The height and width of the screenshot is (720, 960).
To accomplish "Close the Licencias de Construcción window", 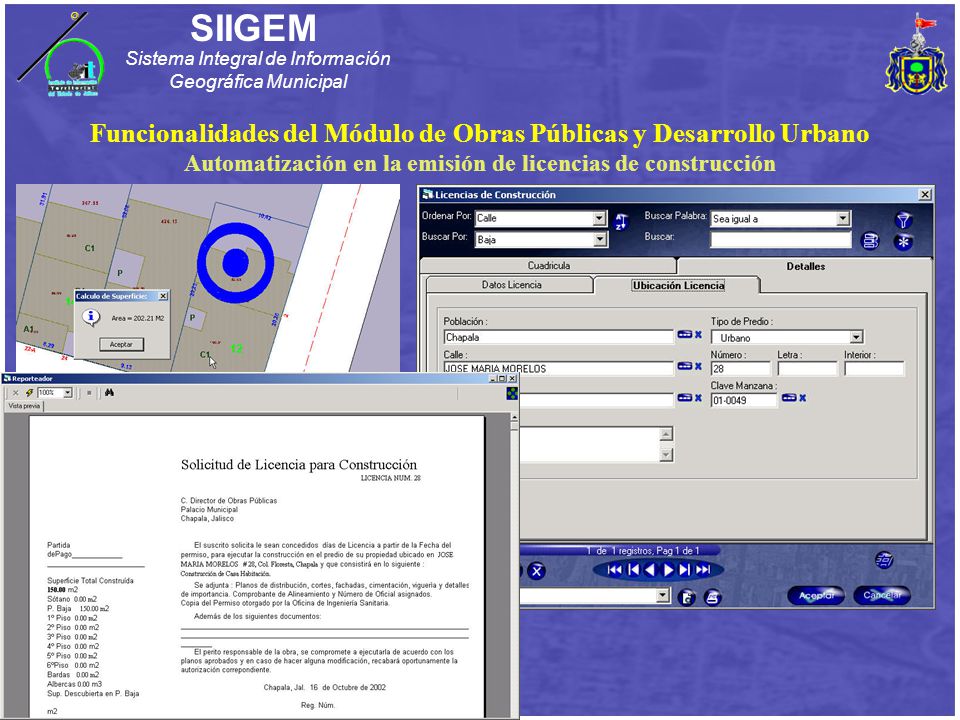I will 924,195.
